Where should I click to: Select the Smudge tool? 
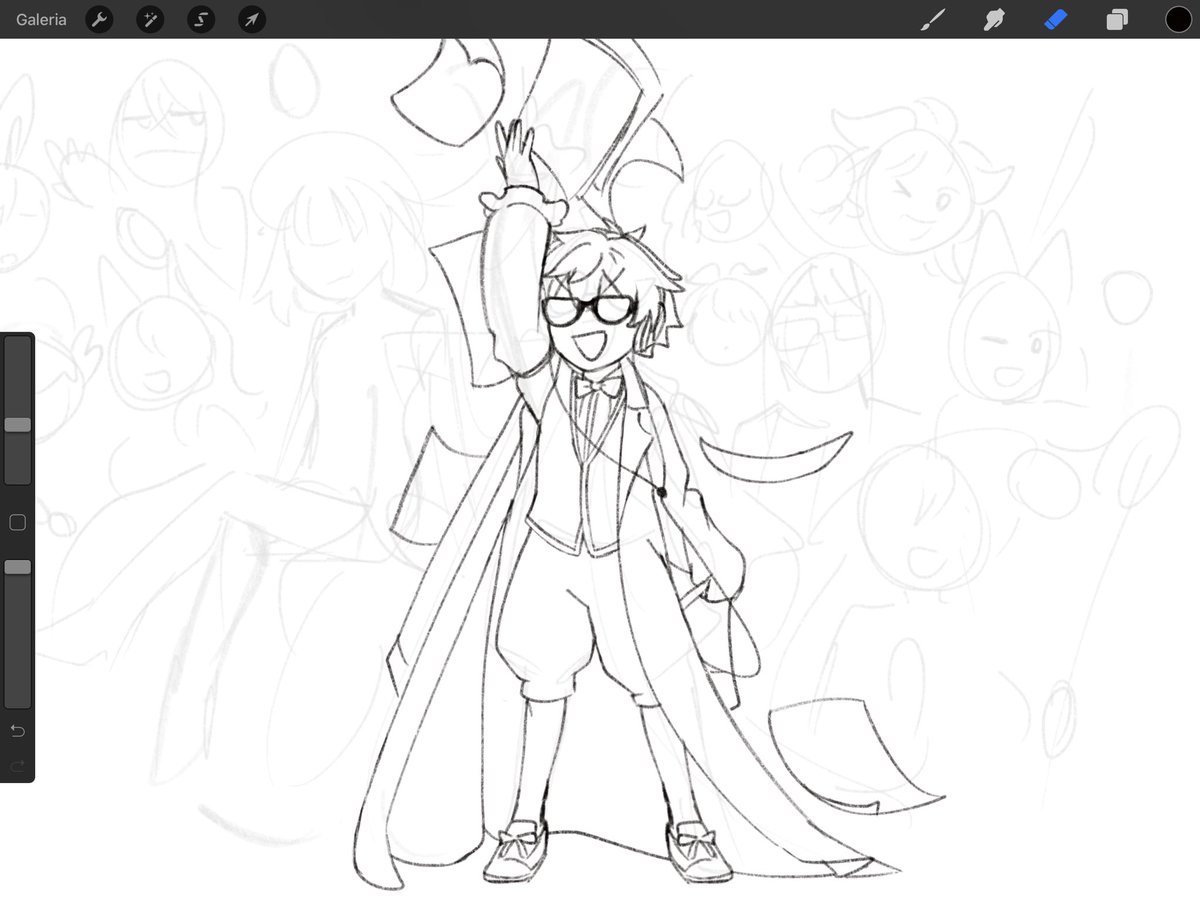coord(994,19)
